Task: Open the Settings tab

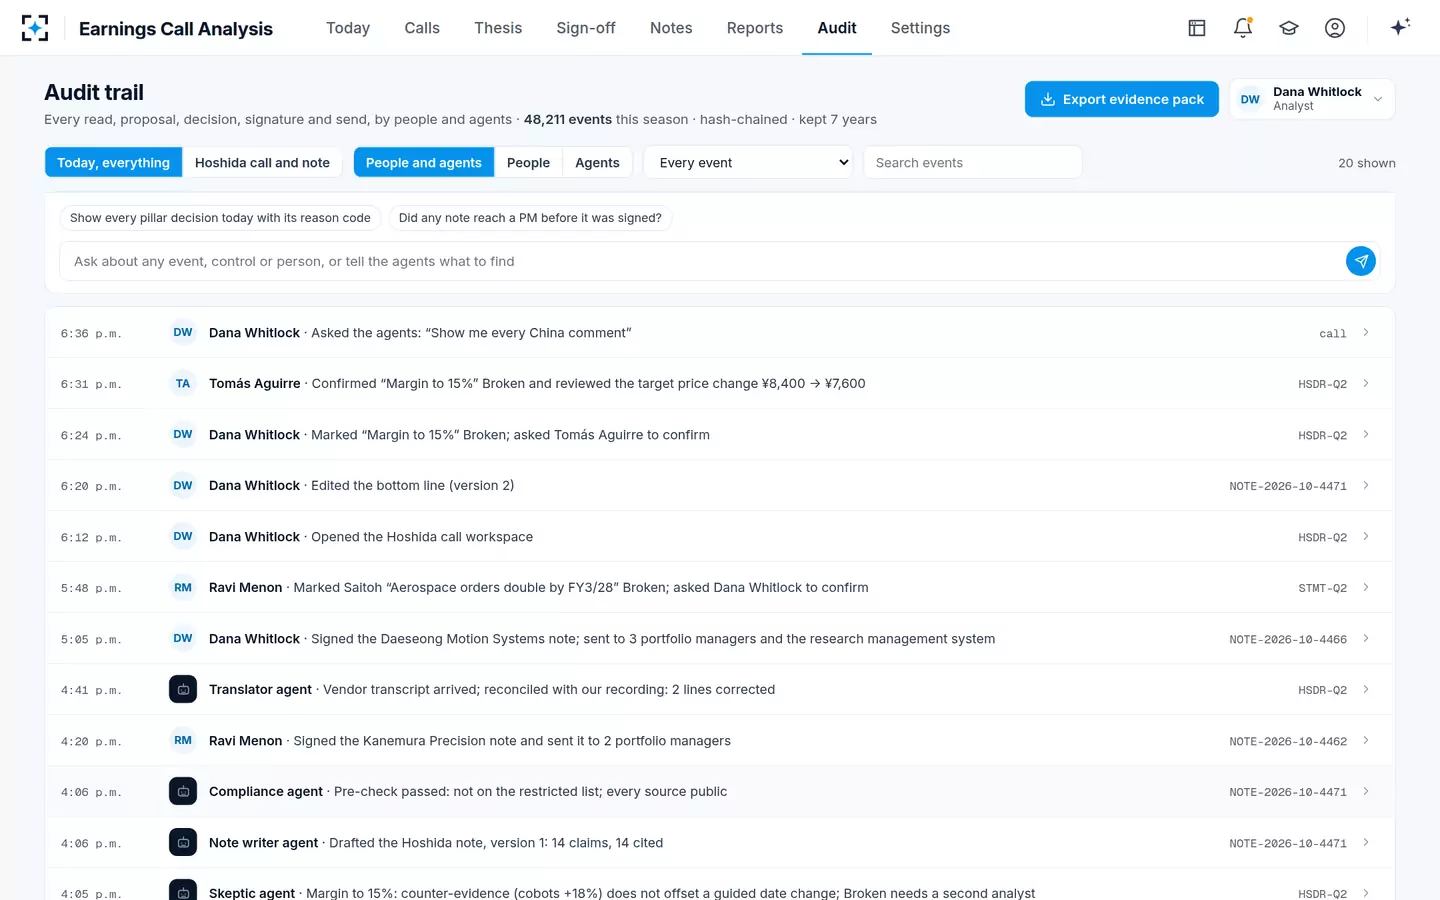Action: pos(920,28)
